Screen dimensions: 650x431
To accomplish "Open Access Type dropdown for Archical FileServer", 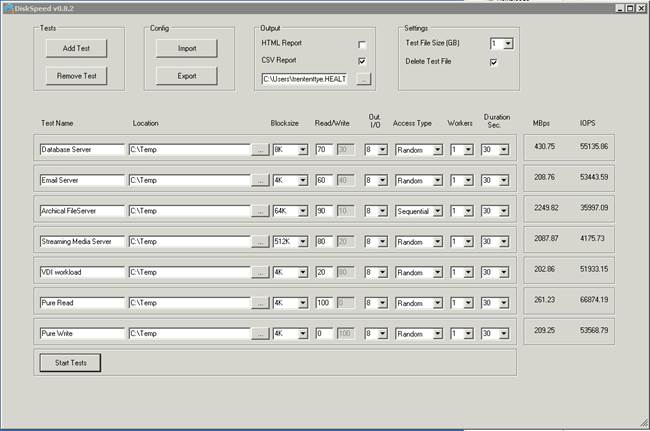I will pyautogui.click(x=435, y=211).
